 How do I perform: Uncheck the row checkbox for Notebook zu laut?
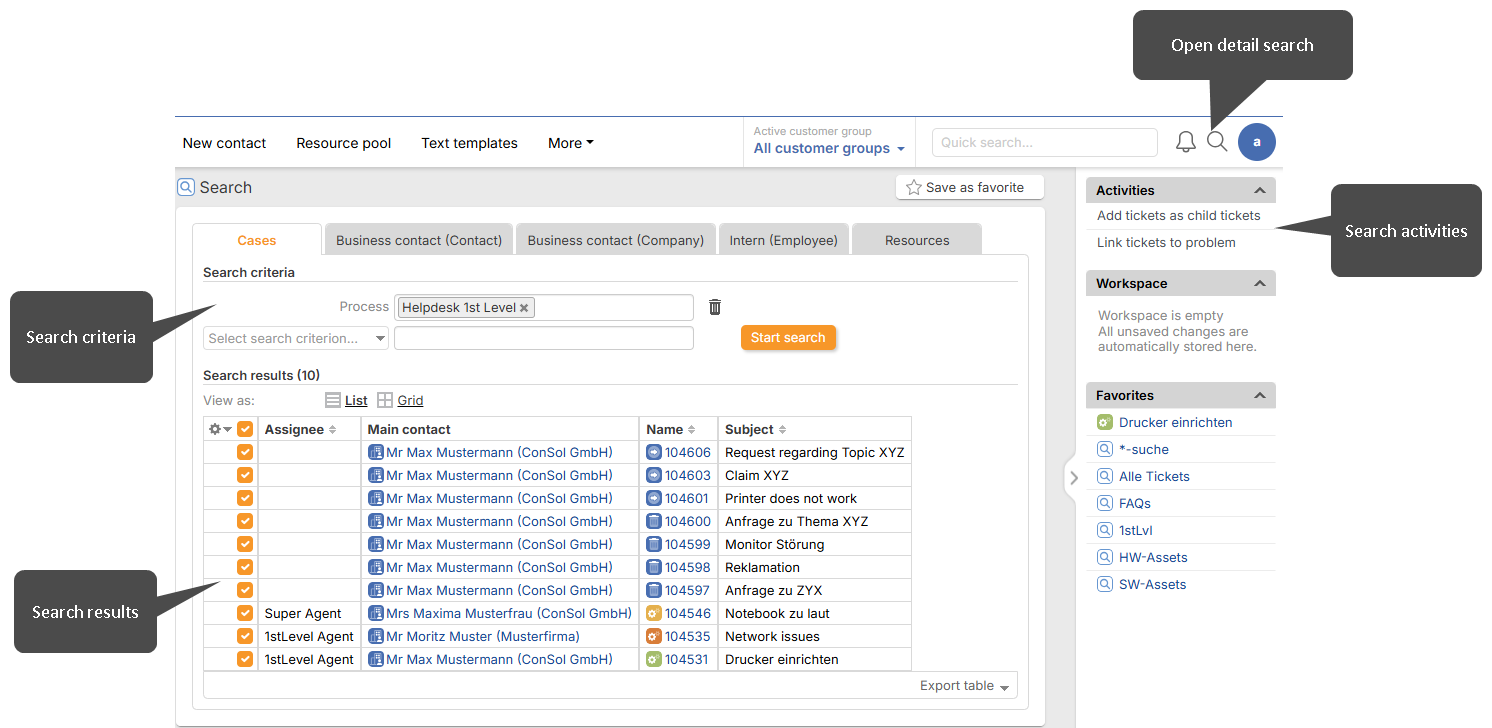coord(245,613)
